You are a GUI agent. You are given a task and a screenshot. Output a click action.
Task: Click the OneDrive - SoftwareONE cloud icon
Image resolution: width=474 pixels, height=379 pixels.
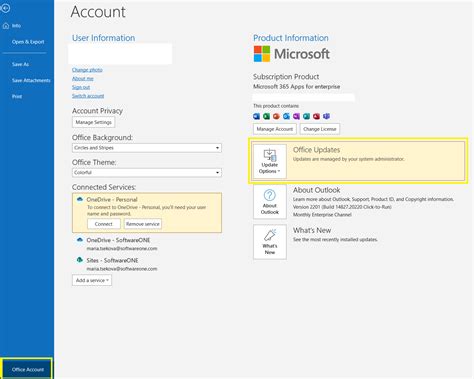point(80,240)
